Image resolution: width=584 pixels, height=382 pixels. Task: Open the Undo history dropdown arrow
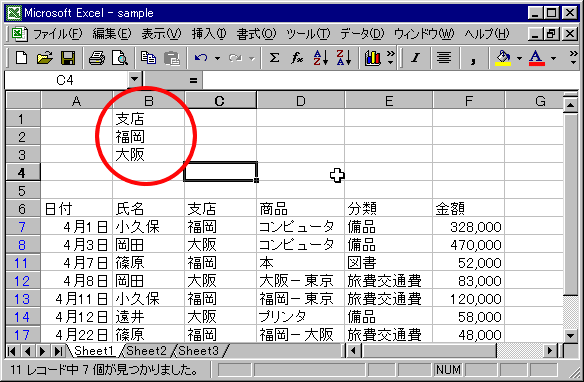(x=218, y=58)
